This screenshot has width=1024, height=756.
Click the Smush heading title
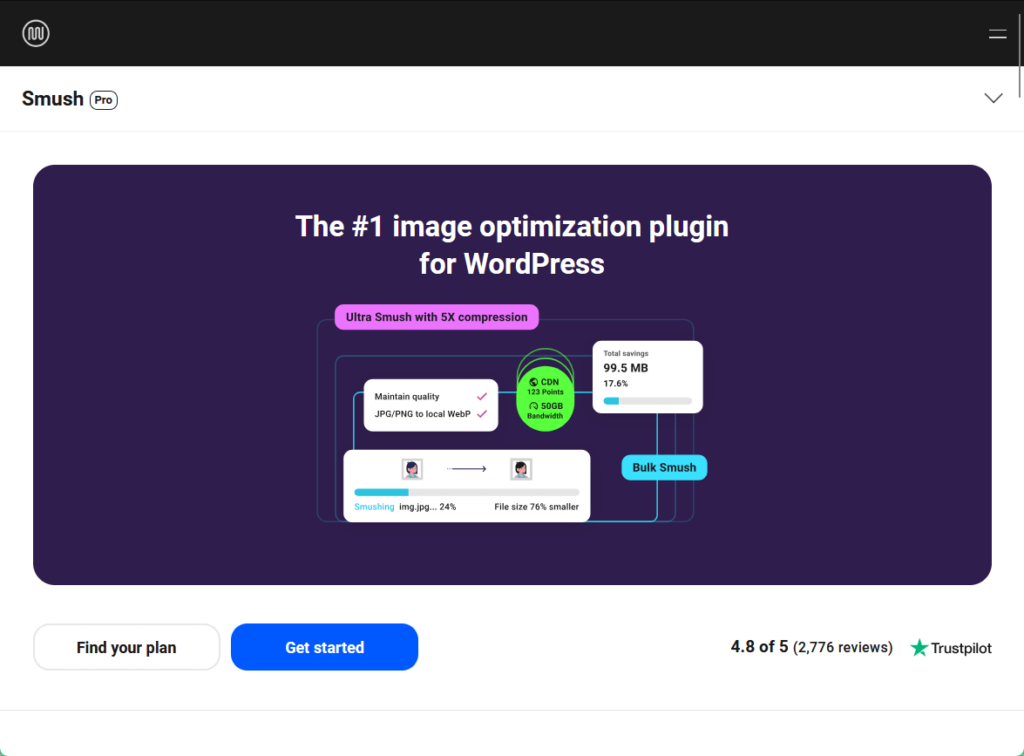tap(53, 99)
